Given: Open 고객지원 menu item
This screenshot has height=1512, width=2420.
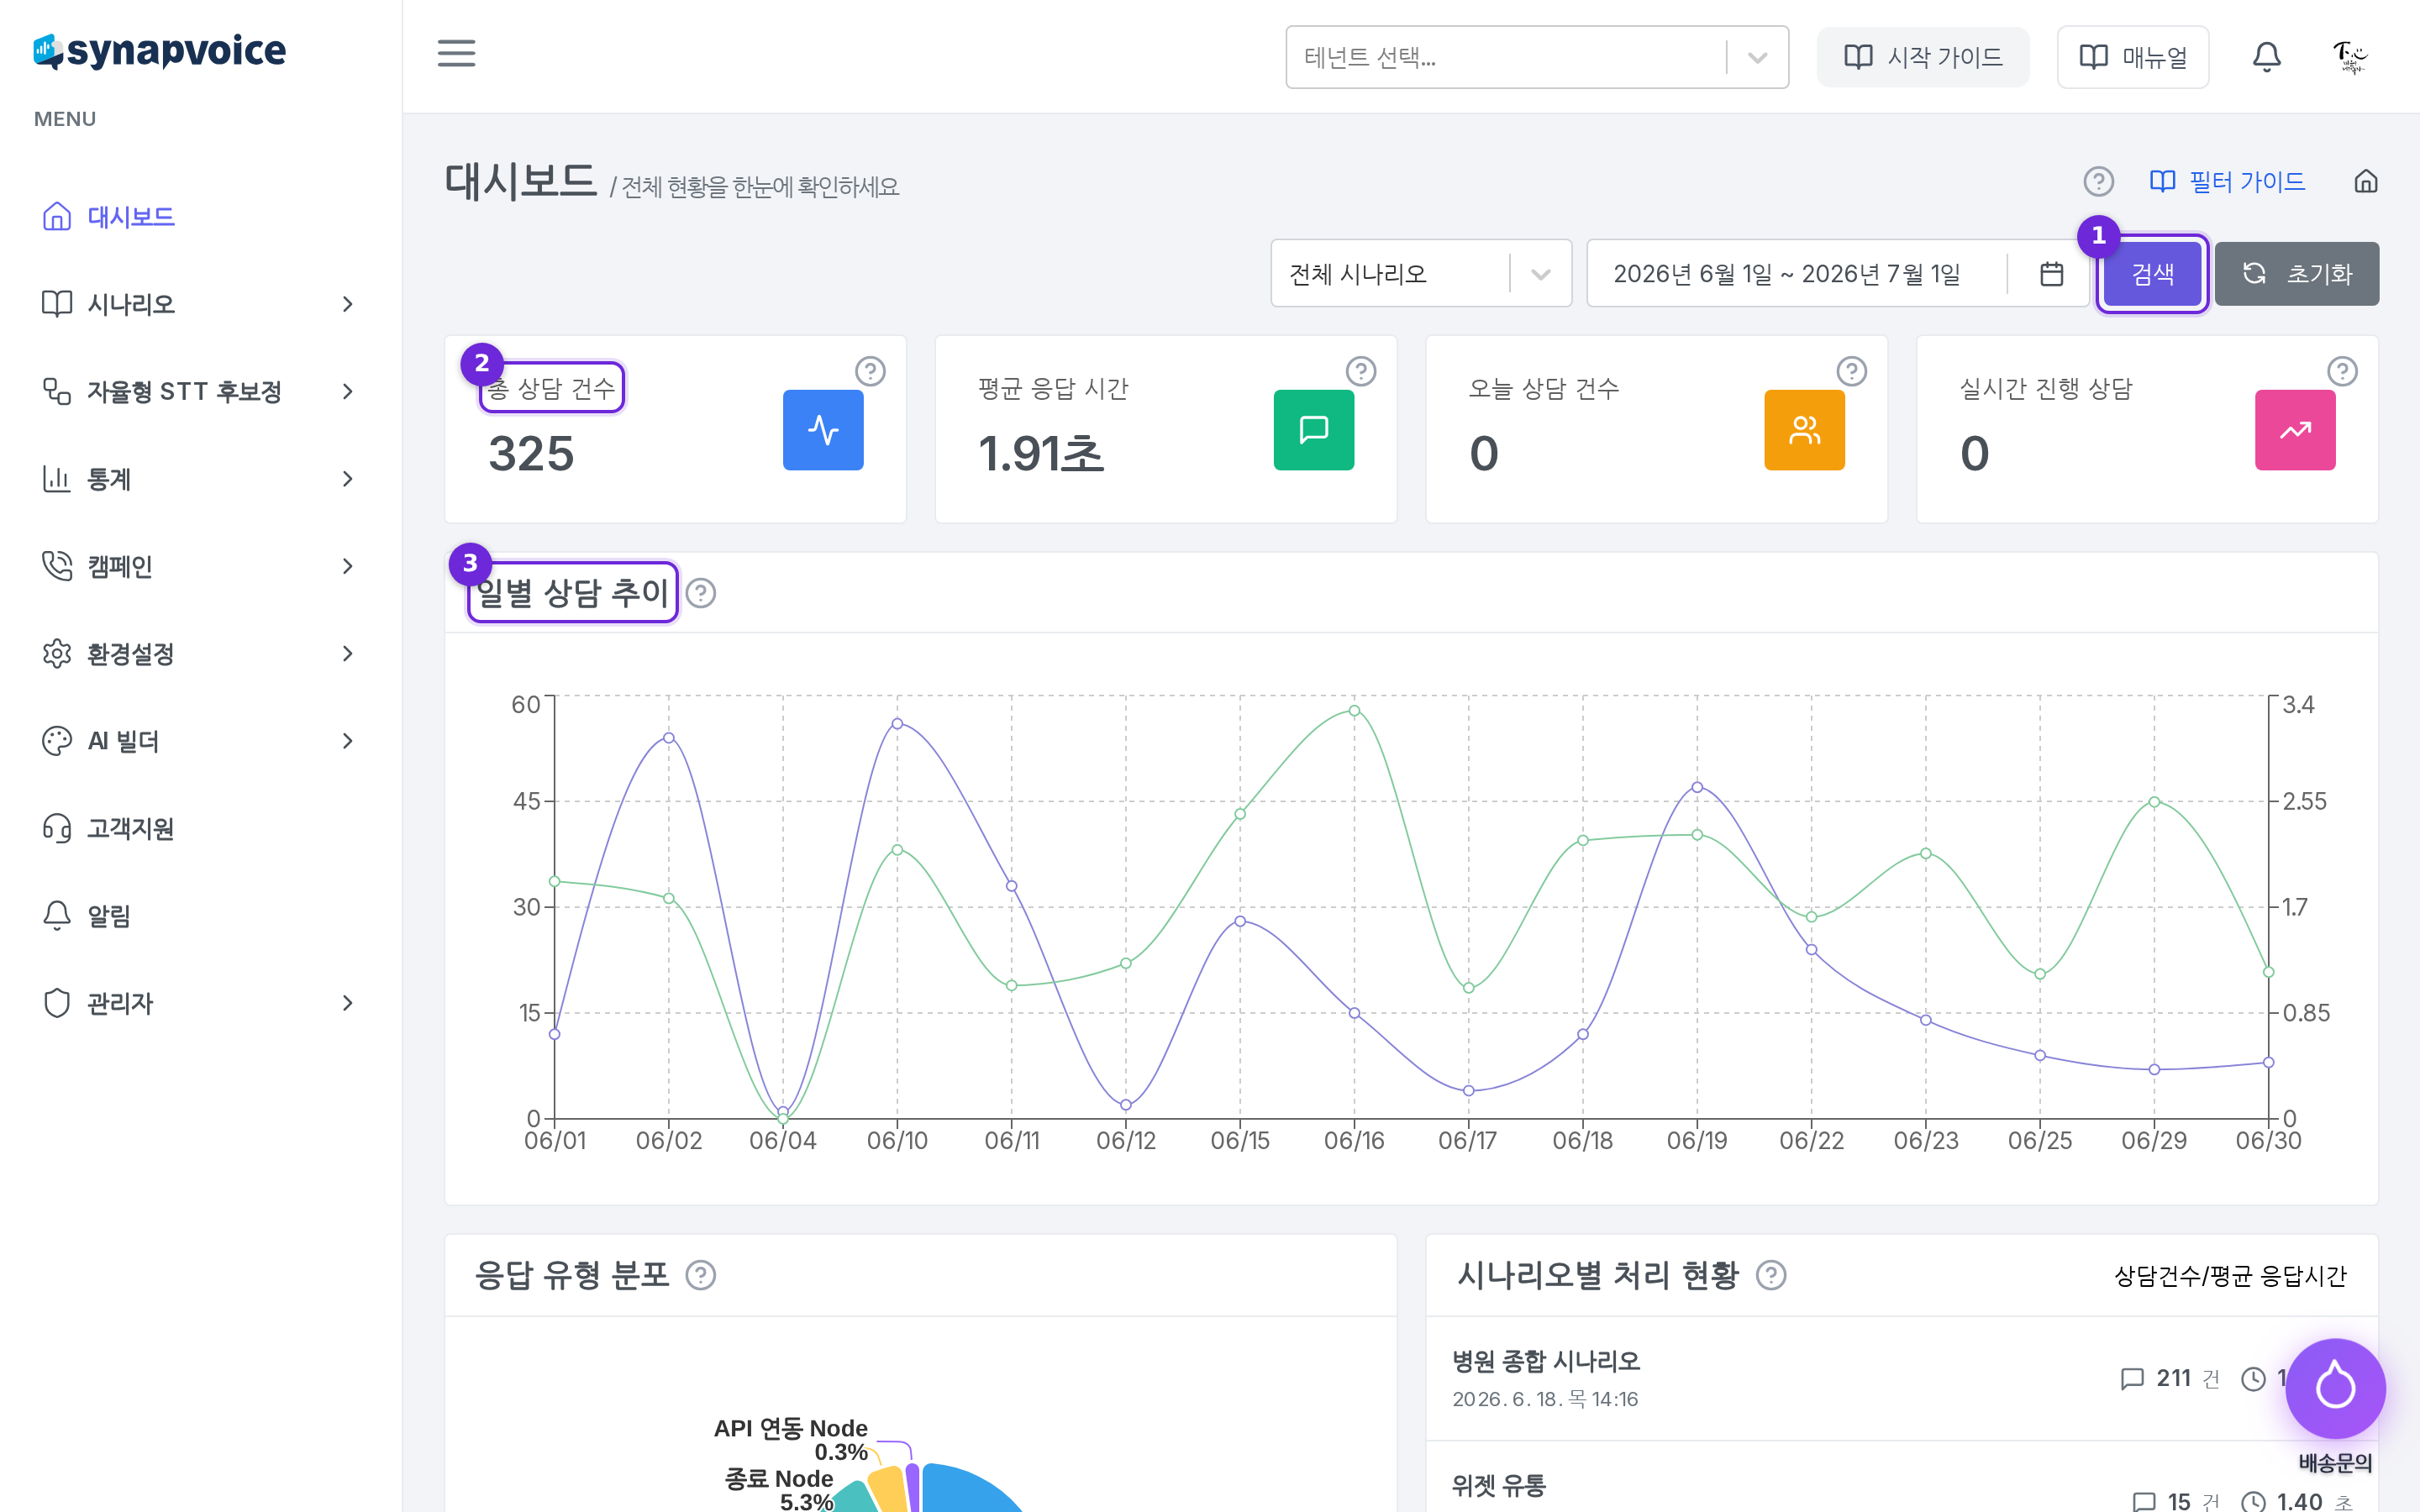Looking at the screenshot, I should click(130, 829).
